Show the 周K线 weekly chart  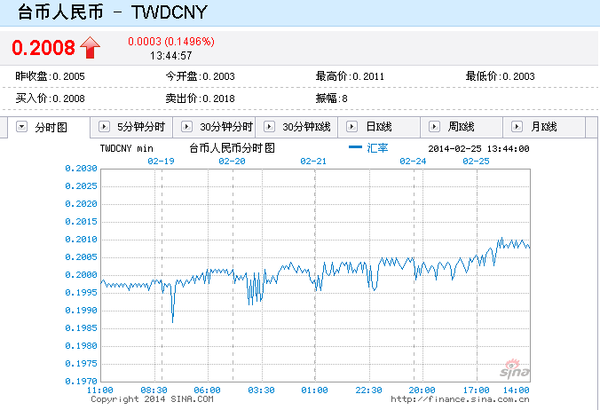462,127
